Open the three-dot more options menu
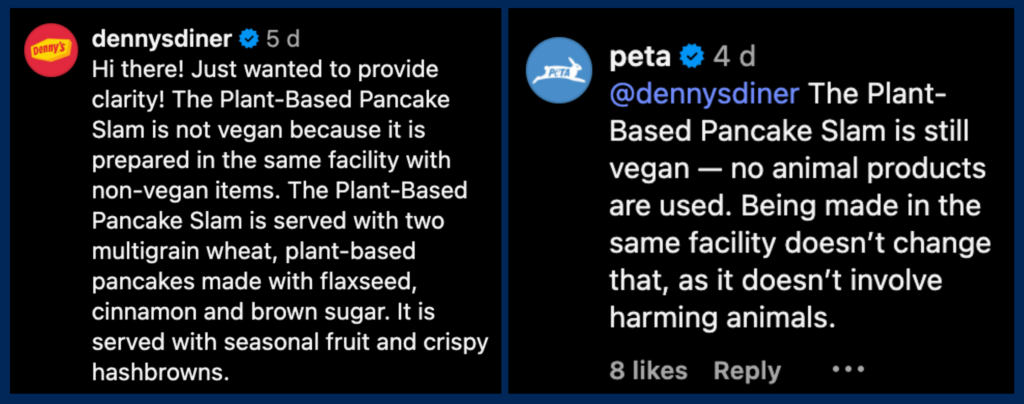This screenshot has height=404, width=1024. [x=847, y=370]
